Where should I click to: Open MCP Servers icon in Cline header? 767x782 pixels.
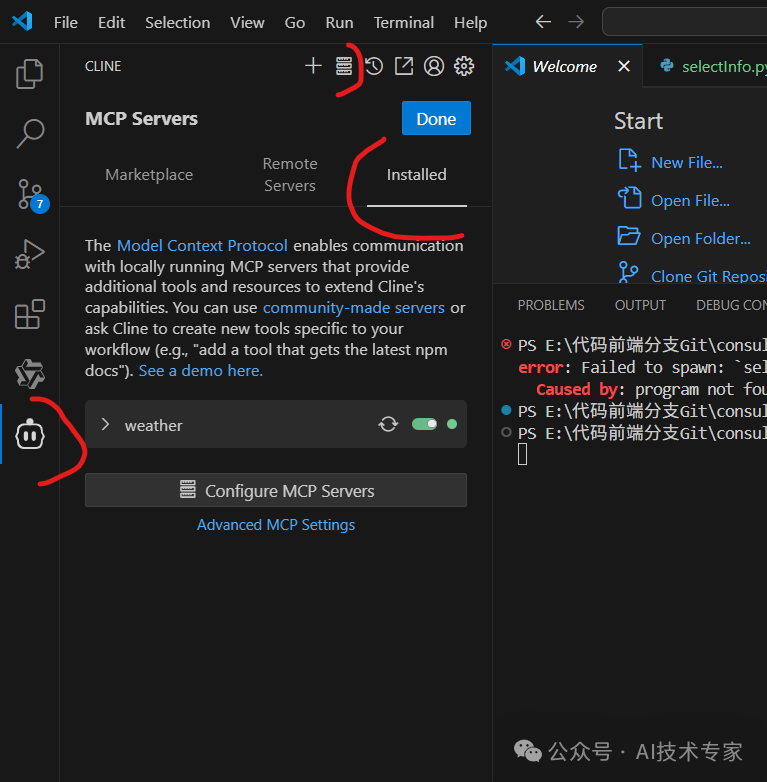(x=344, y=66)
